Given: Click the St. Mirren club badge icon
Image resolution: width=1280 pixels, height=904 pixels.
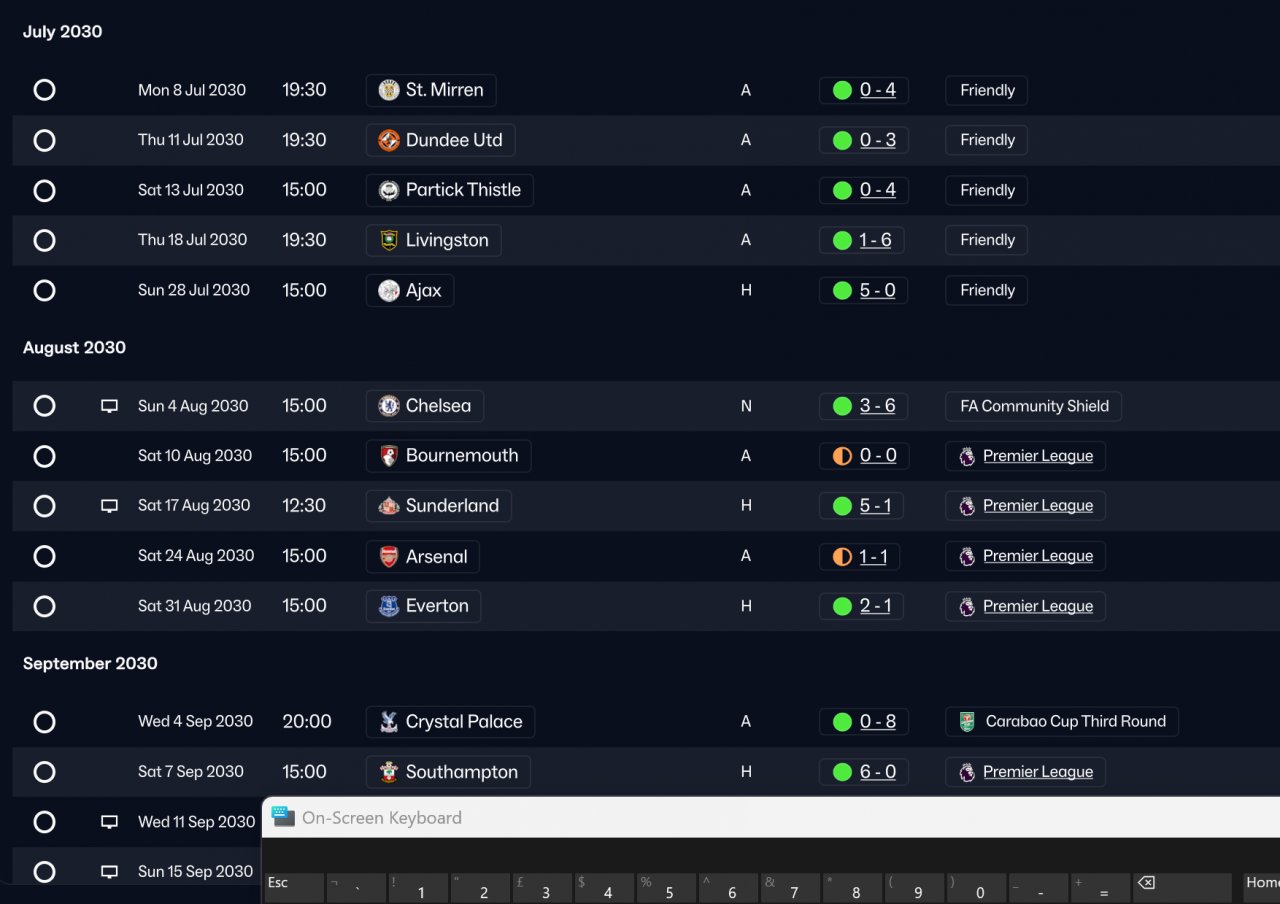Looking at the screenshot, I should 389,90.
